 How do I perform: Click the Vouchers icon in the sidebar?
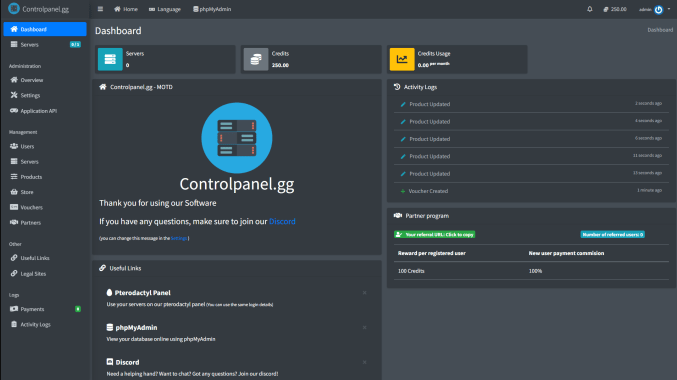pyautogui.click(x=14, y=207)
